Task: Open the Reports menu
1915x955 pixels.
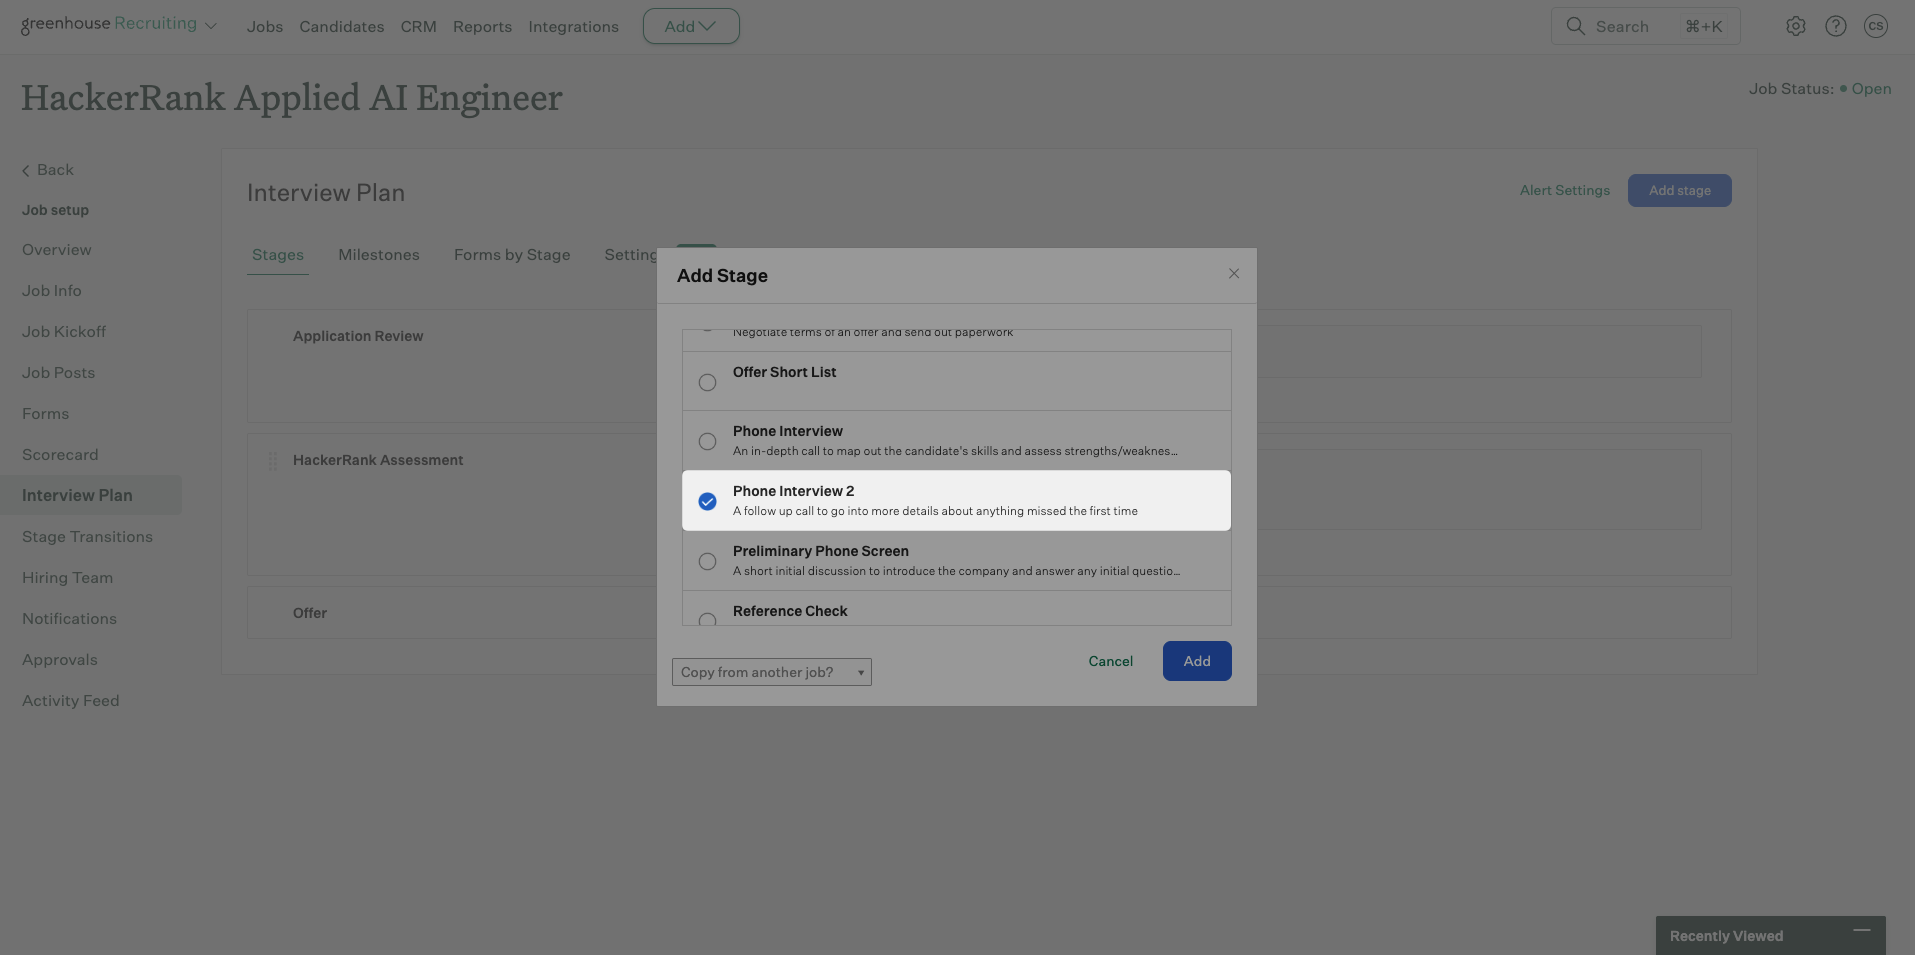Action: 482,27
